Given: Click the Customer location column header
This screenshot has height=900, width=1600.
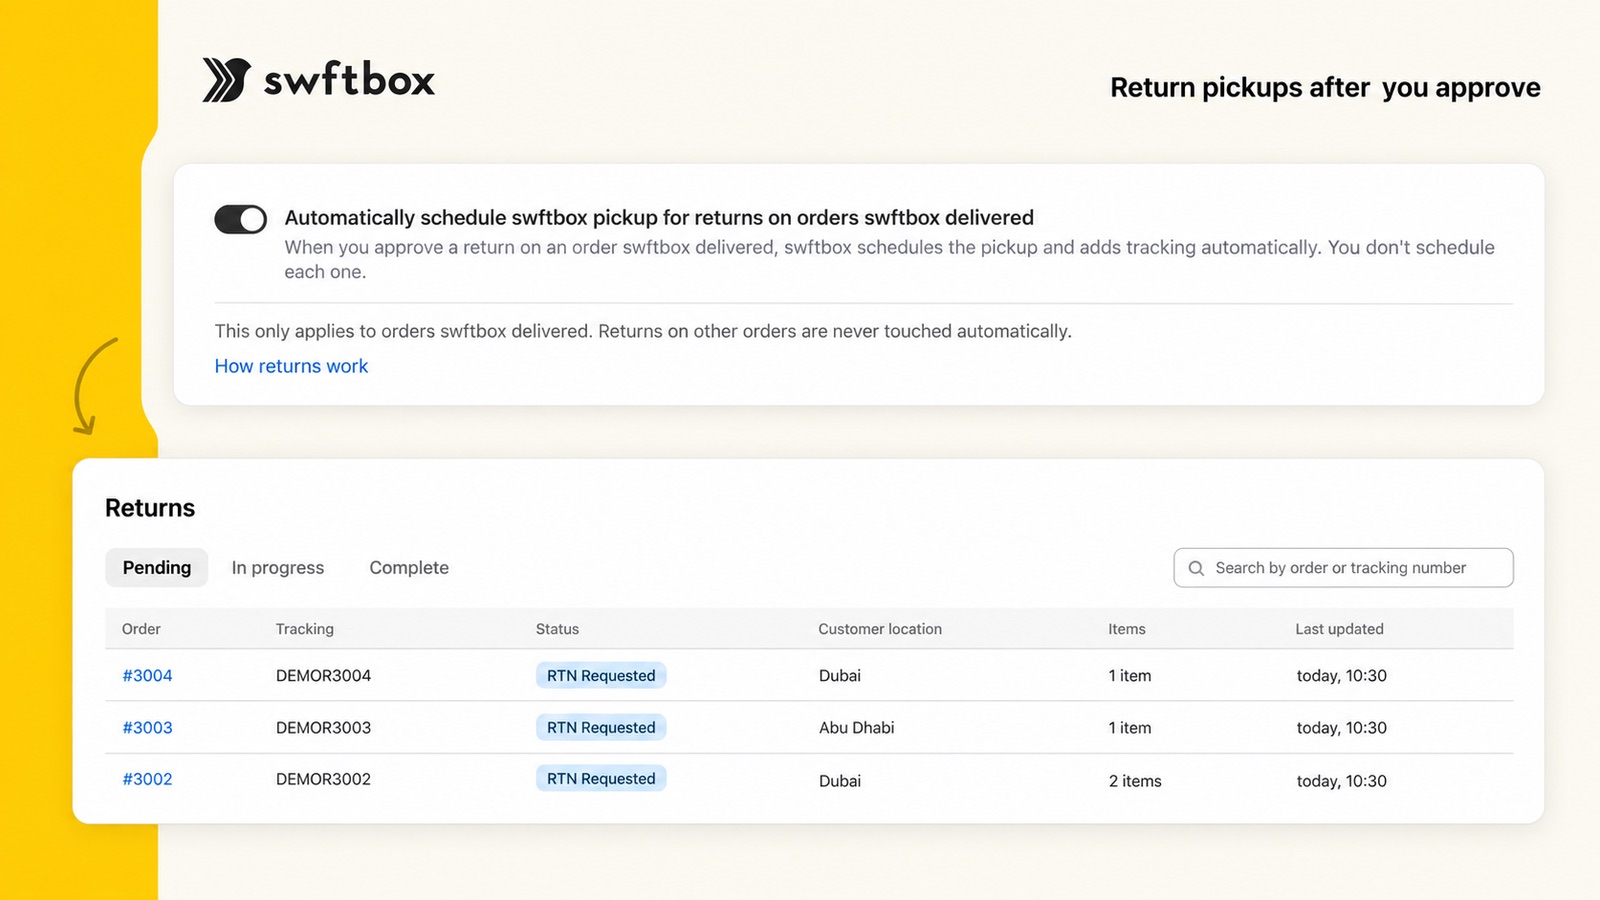Looking at the screenshot, I should tap(880, 629).
